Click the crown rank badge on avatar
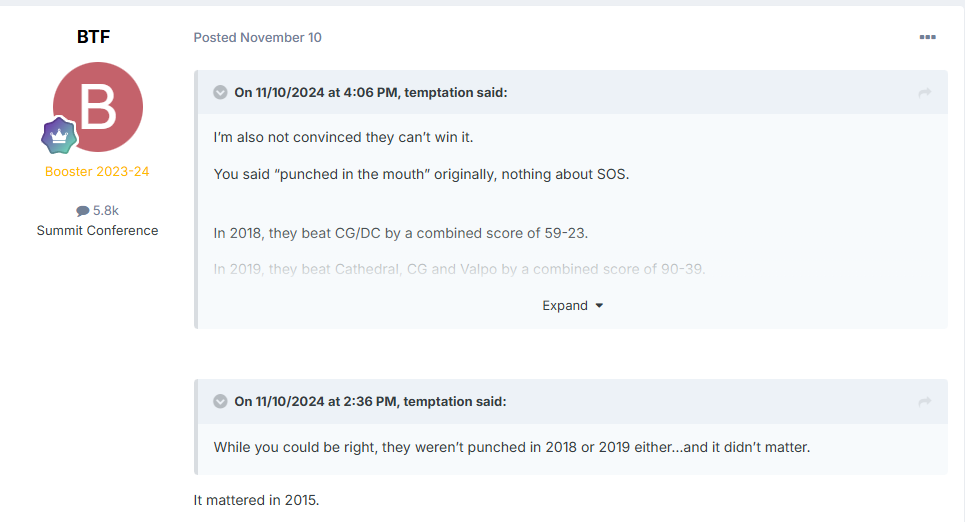This screenshot has width=965, height=522. [x=59, y=135]
